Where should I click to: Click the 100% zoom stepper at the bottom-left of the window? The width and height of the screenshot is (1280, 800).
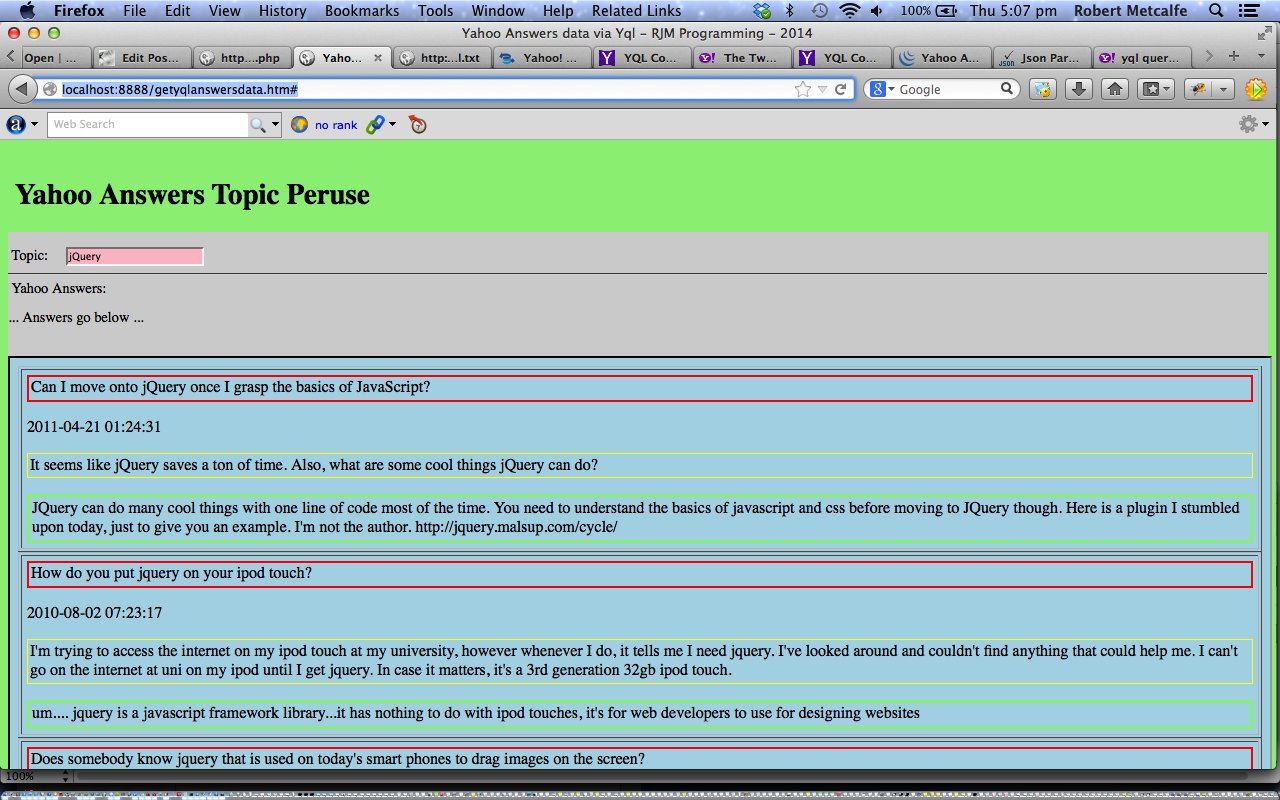[x=66, y=776]
